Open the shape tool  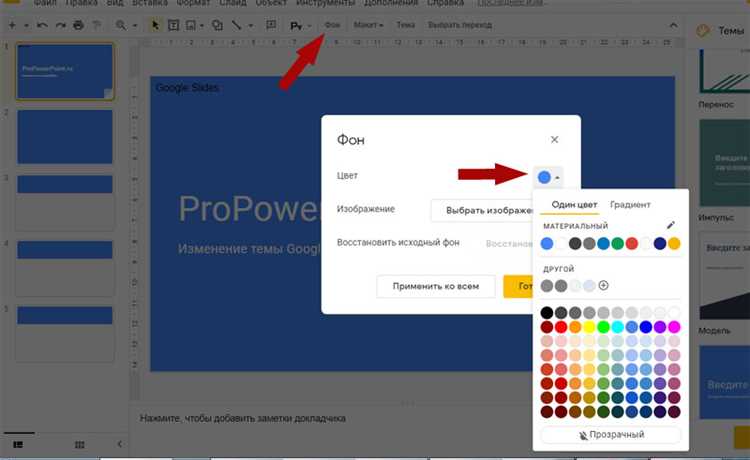tap(217, 25)
